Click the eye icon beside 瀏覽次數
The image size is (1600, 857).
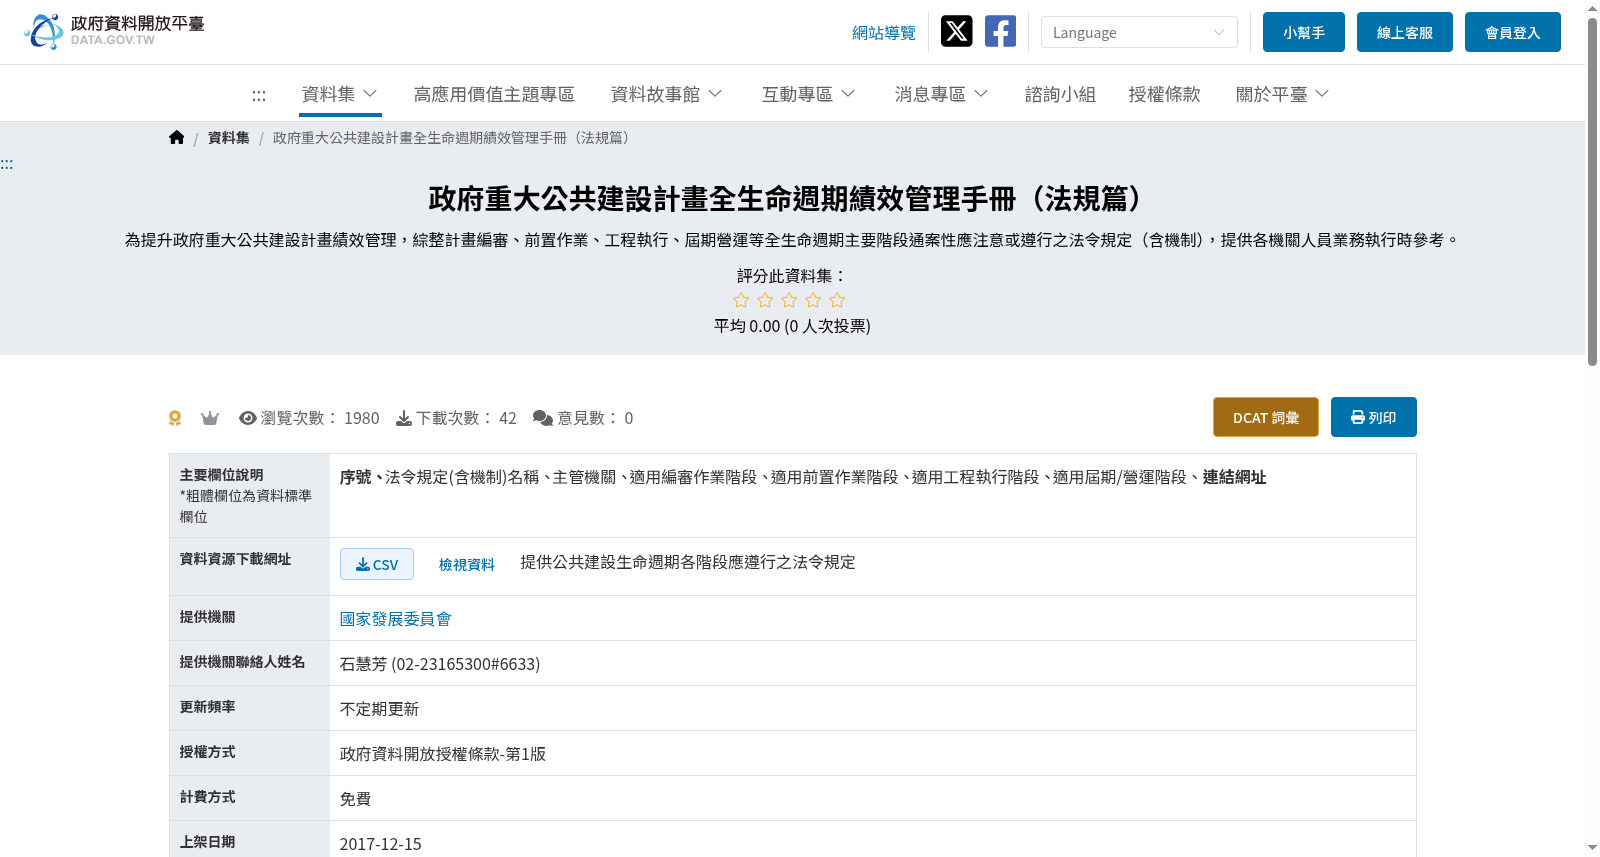point(248,418)
